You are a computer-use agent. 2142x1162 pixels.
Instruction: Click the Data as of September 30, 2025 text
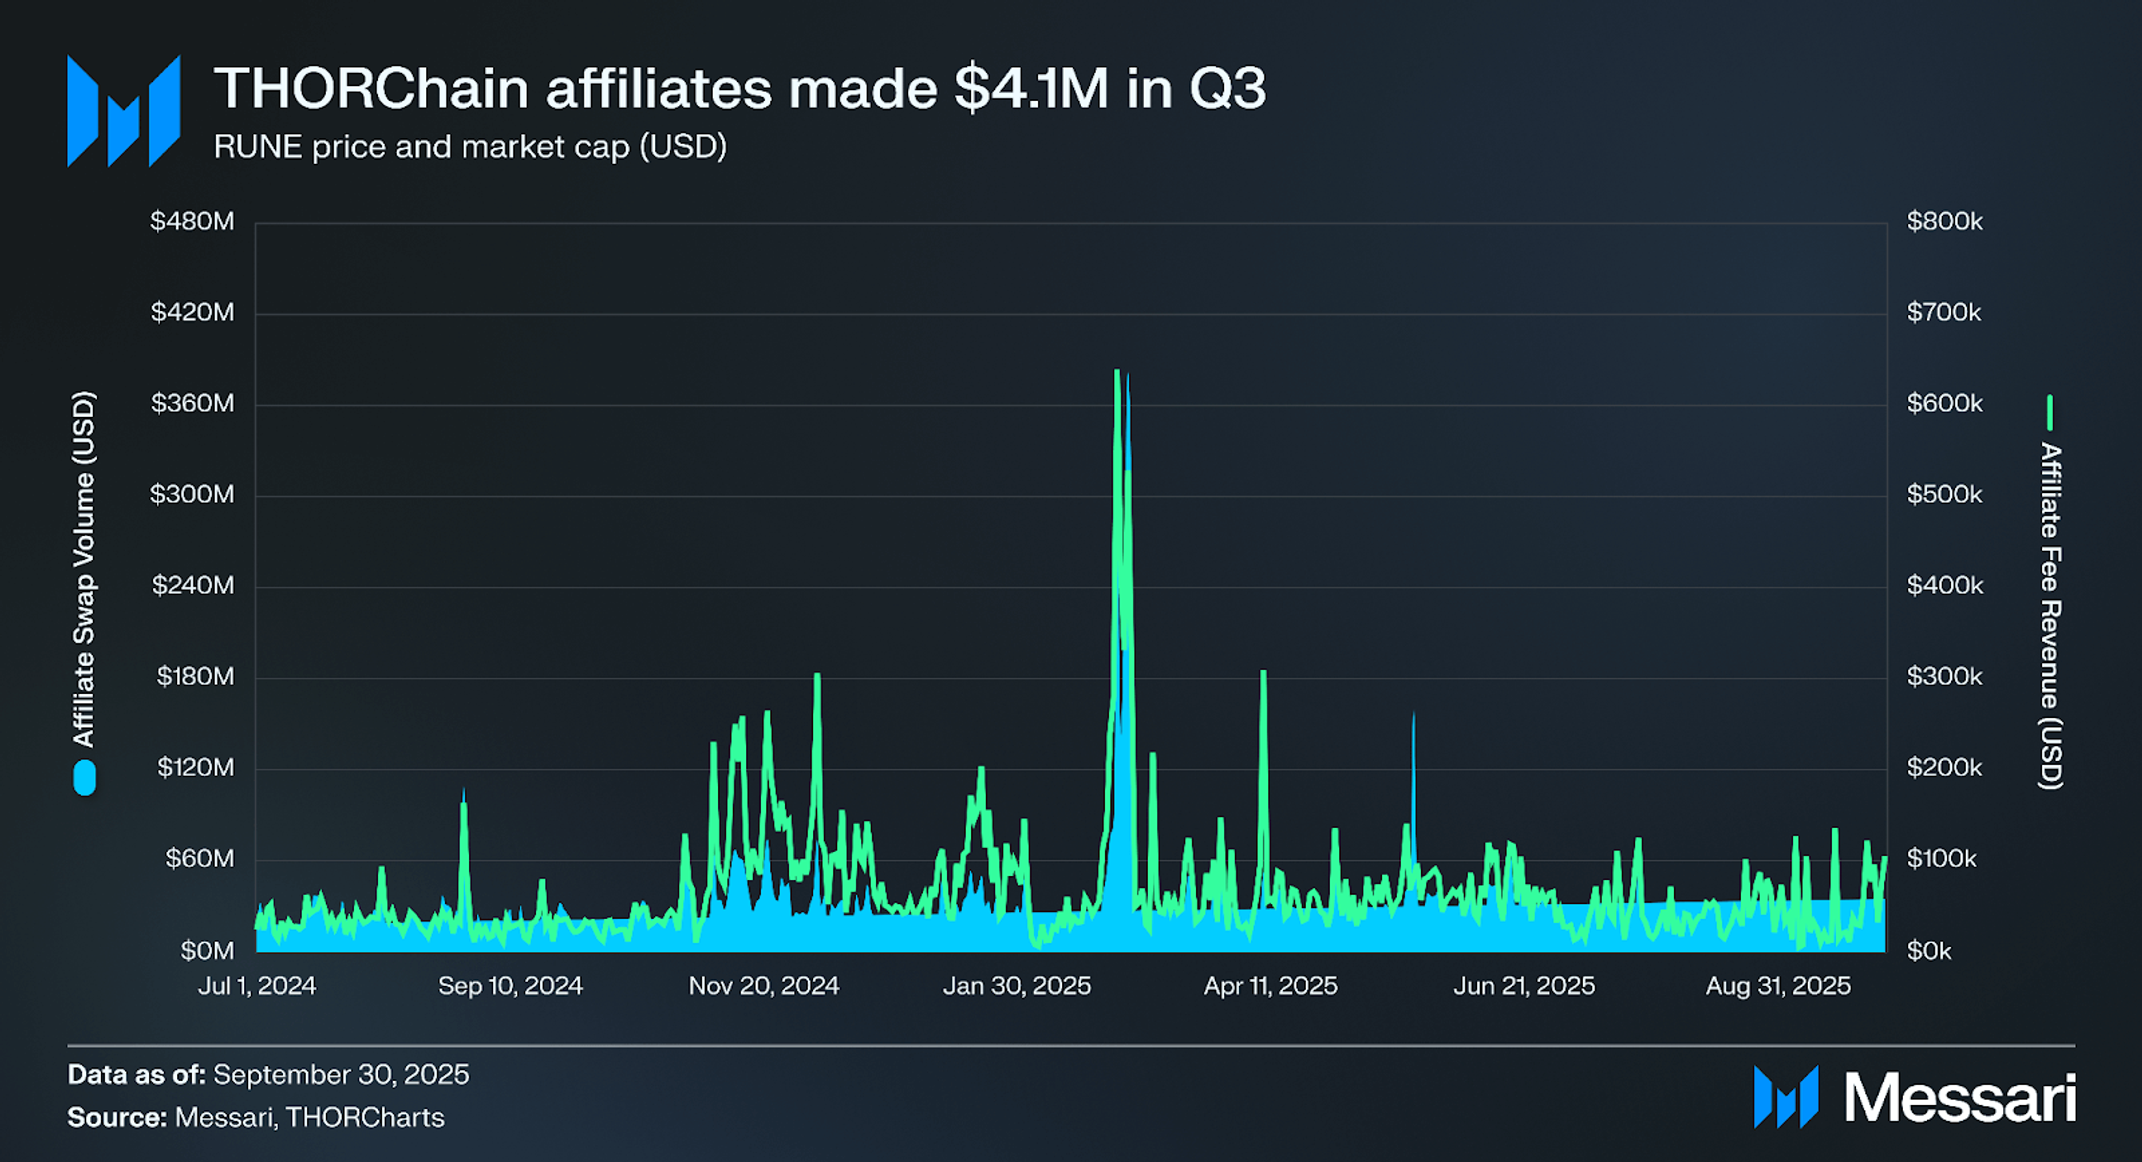click(268, 1074)
